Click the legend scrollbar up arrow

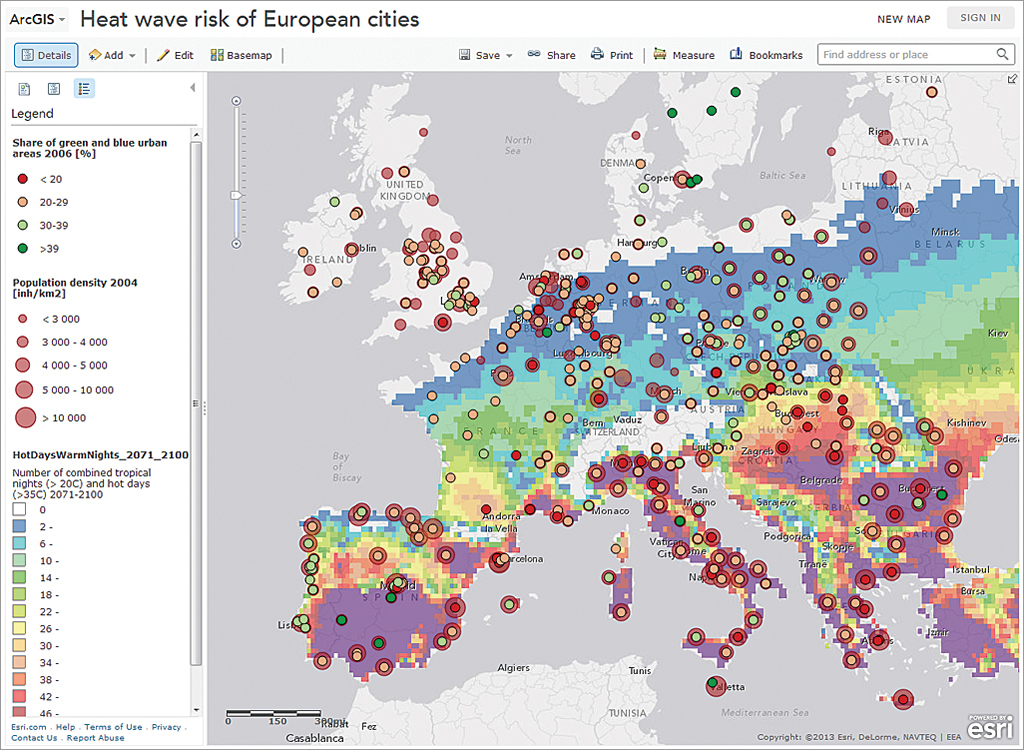click(196, 135)
